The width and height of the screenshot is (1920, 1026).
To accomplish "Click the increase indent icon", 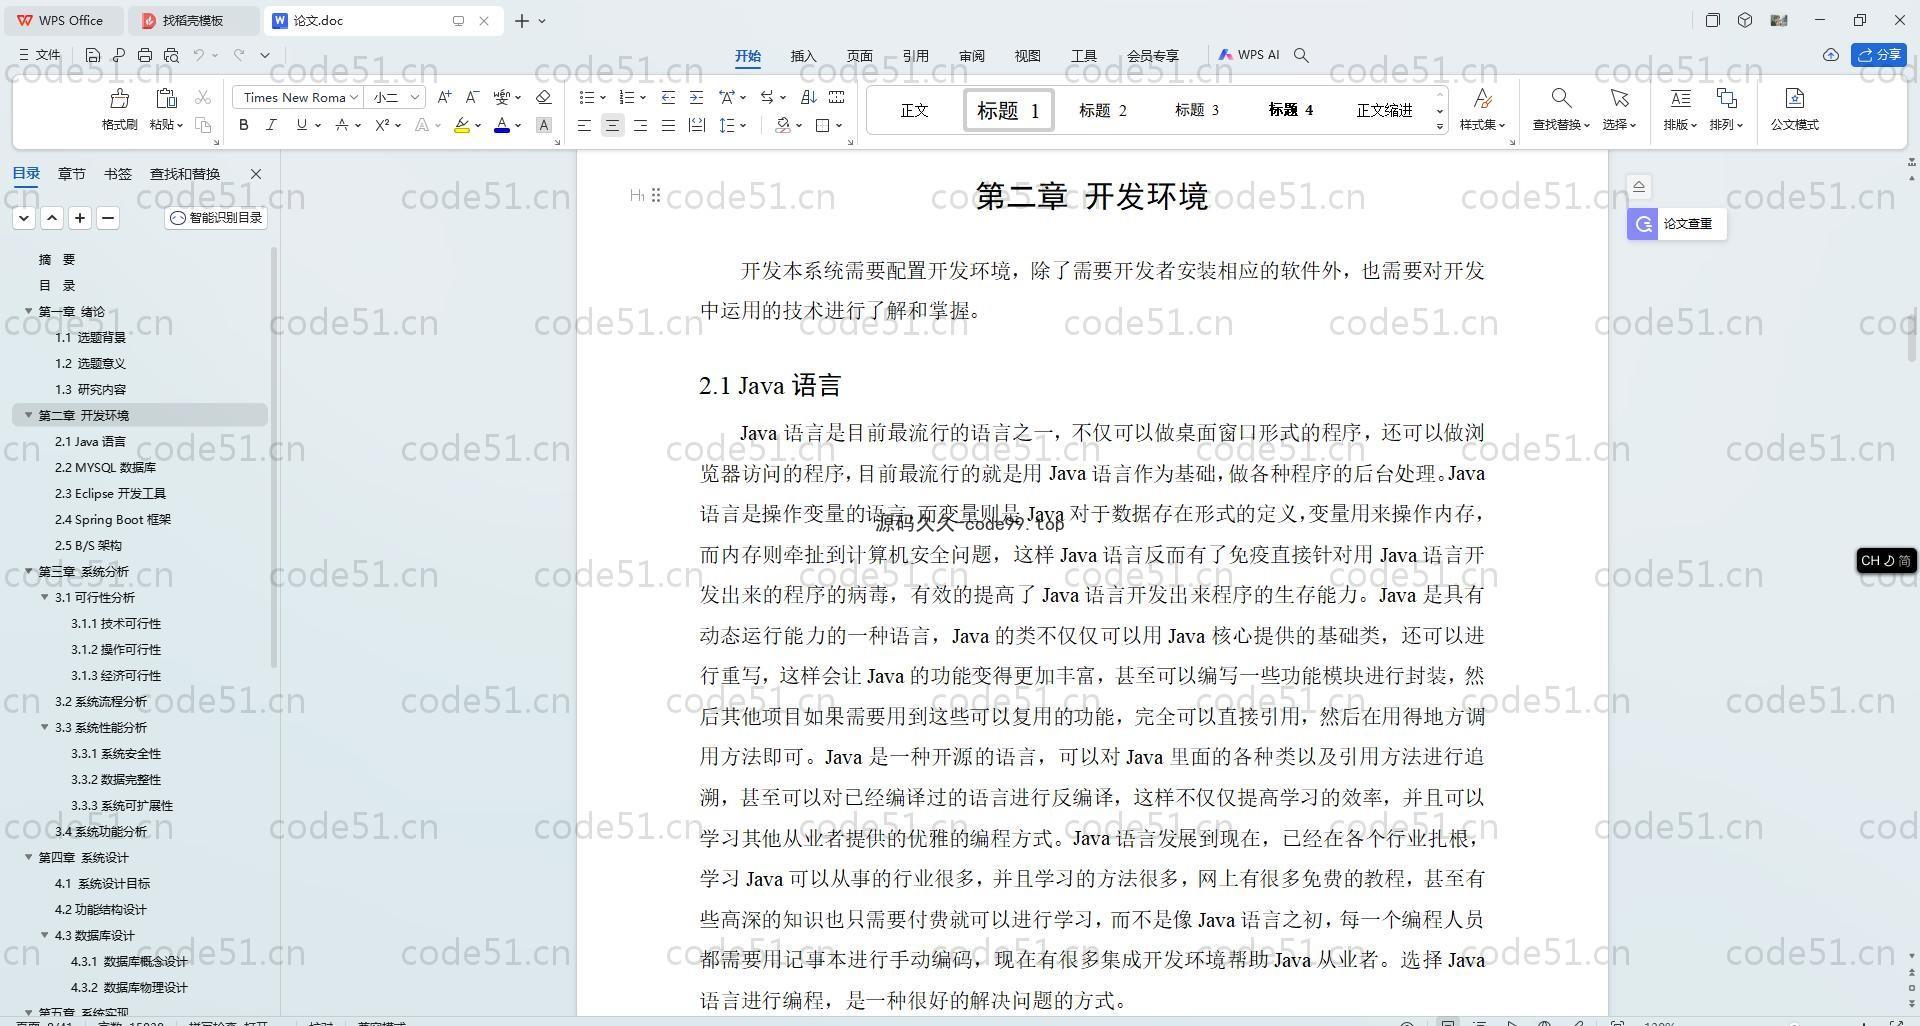I will pos(696,97).
